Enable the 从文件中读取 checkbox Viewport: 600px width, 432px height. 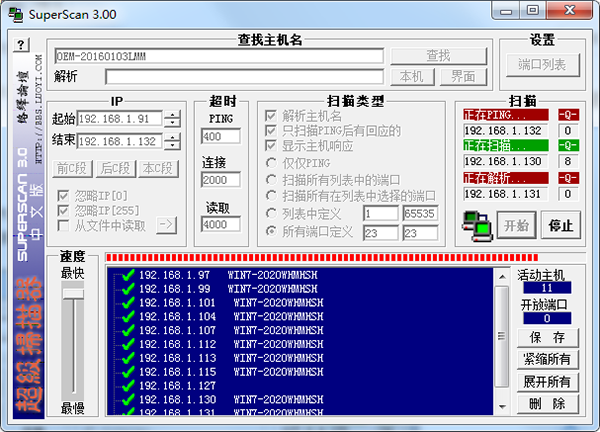pyautogui.click(x=65, y=224)
